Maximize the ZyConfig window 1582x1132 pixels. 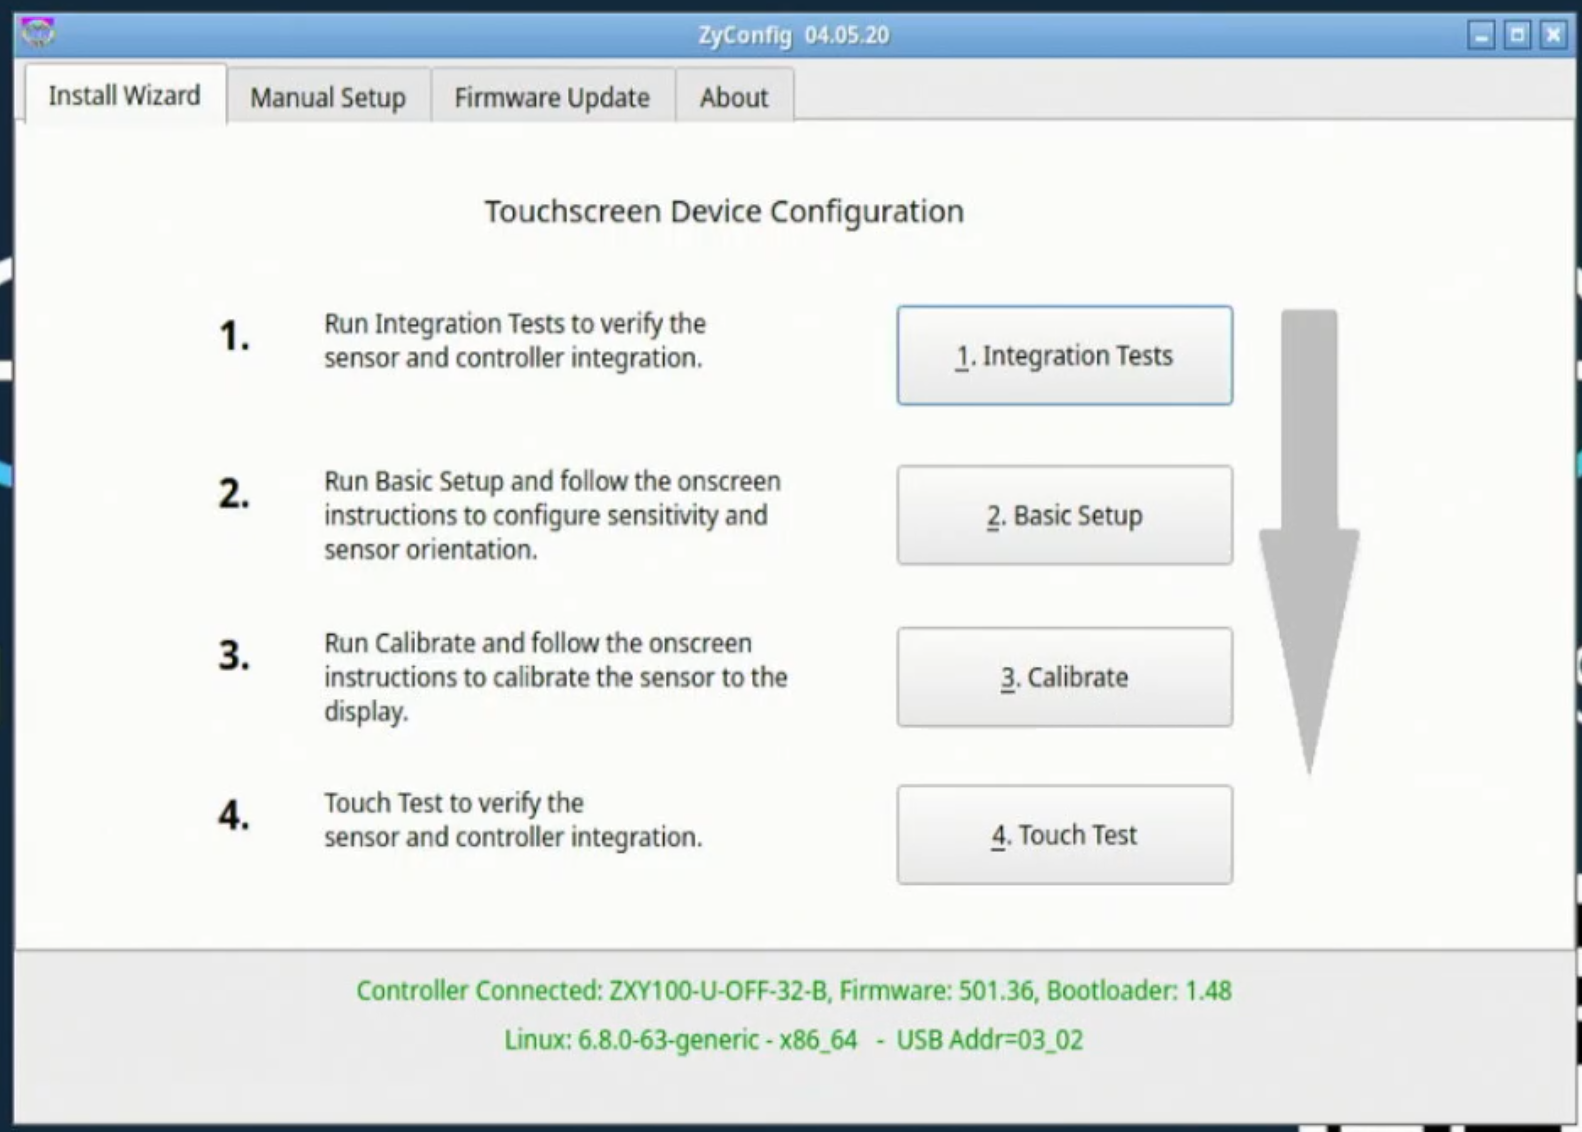1517,35
